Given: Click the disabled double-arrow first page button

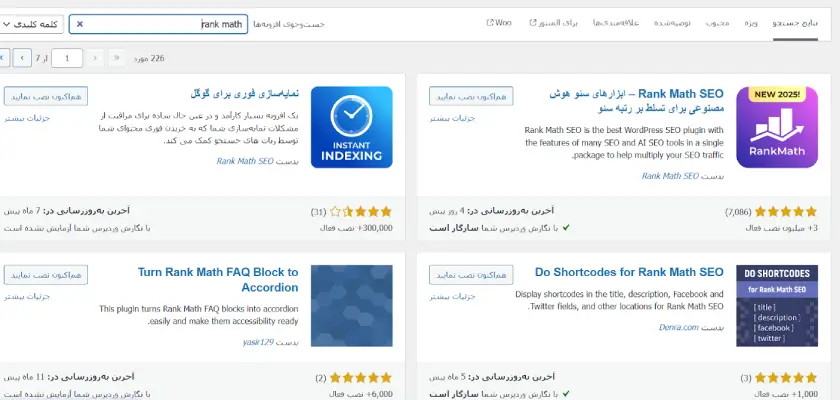Looking at the screenshot, I should click(117, 58).
